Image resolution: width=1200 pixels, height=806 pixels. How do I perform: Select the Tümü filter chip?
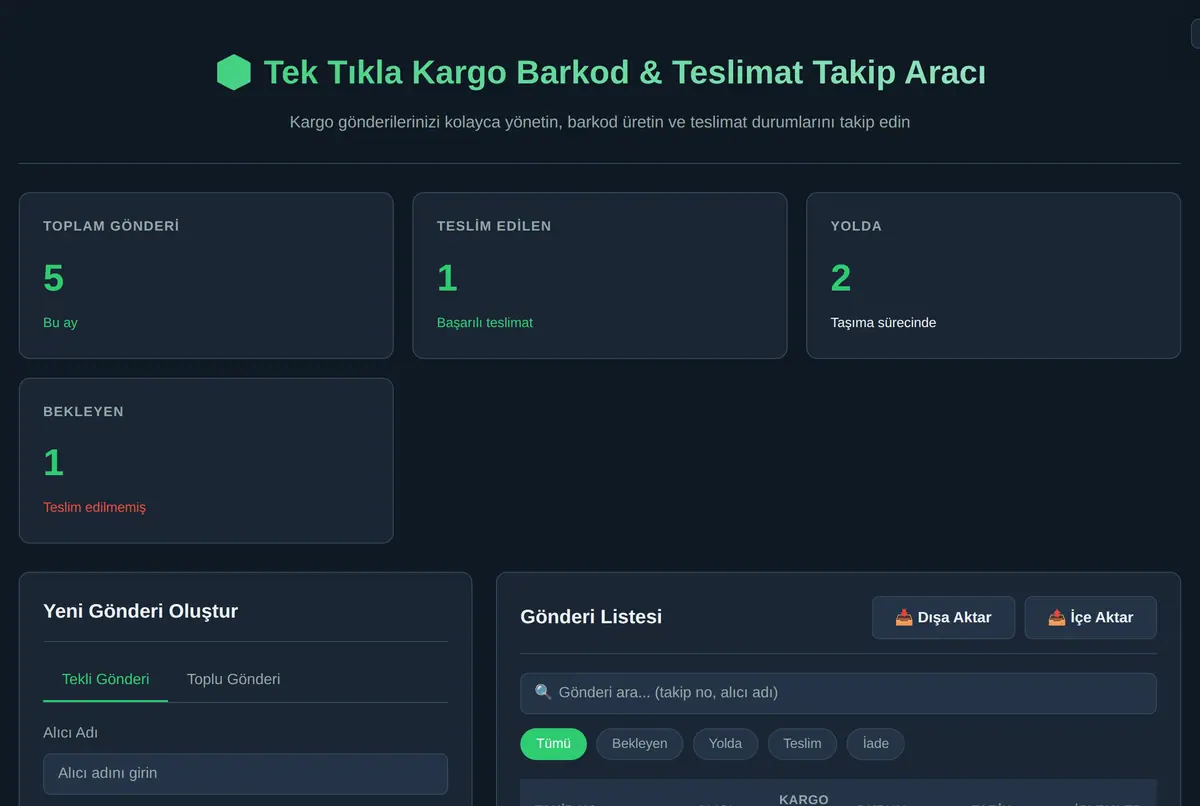[x=553, y=743]
